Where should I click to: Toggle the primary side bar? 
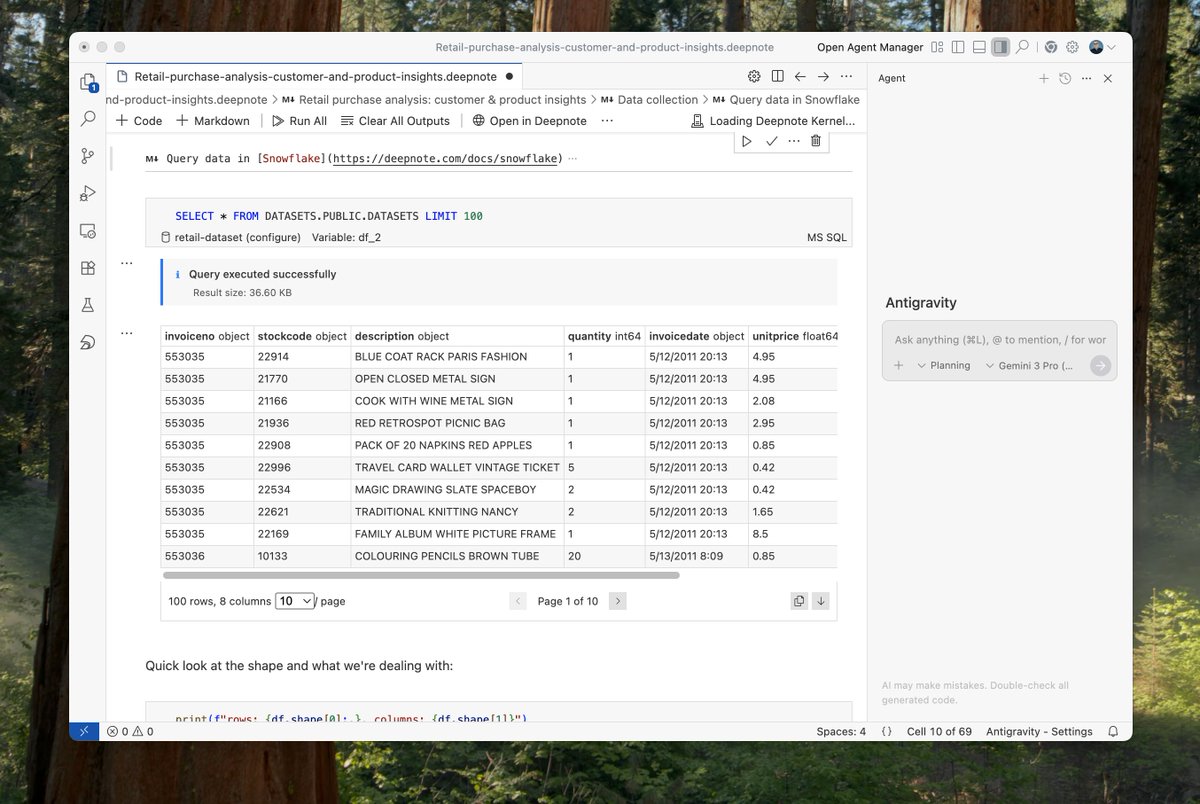coord(958,47)
